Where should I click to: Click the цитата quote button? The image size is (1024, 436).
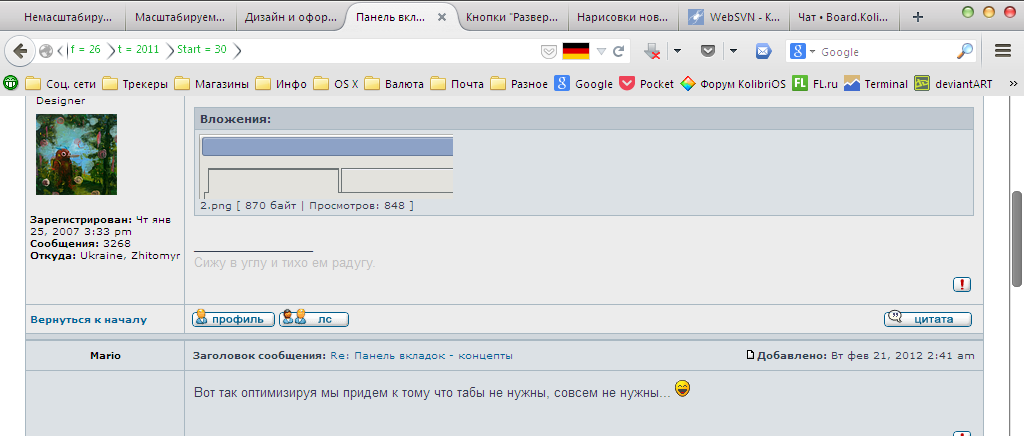click(x=928, y=319)
